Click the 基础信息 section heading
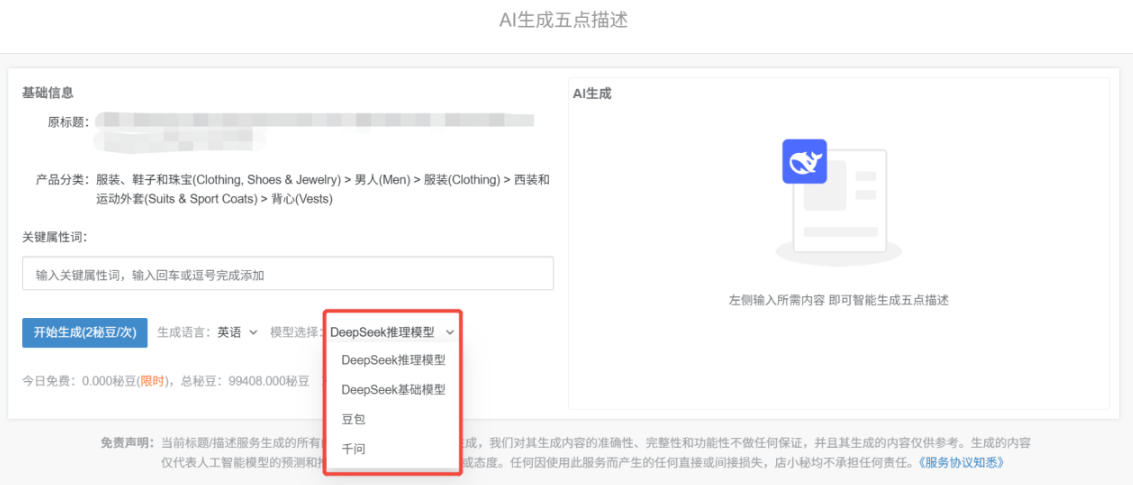The height and width of the screenshot is (485, 1133). (48, 93)
